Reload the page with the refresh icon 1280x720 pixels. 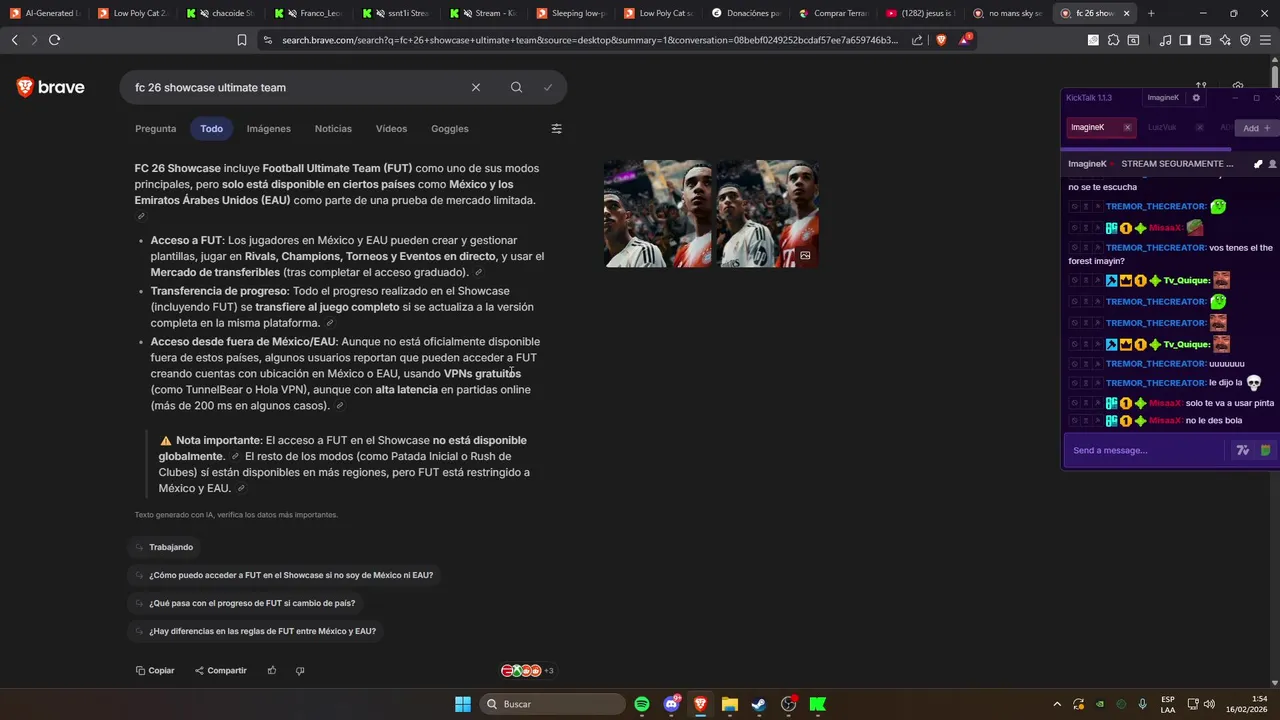tap(54, 40)
